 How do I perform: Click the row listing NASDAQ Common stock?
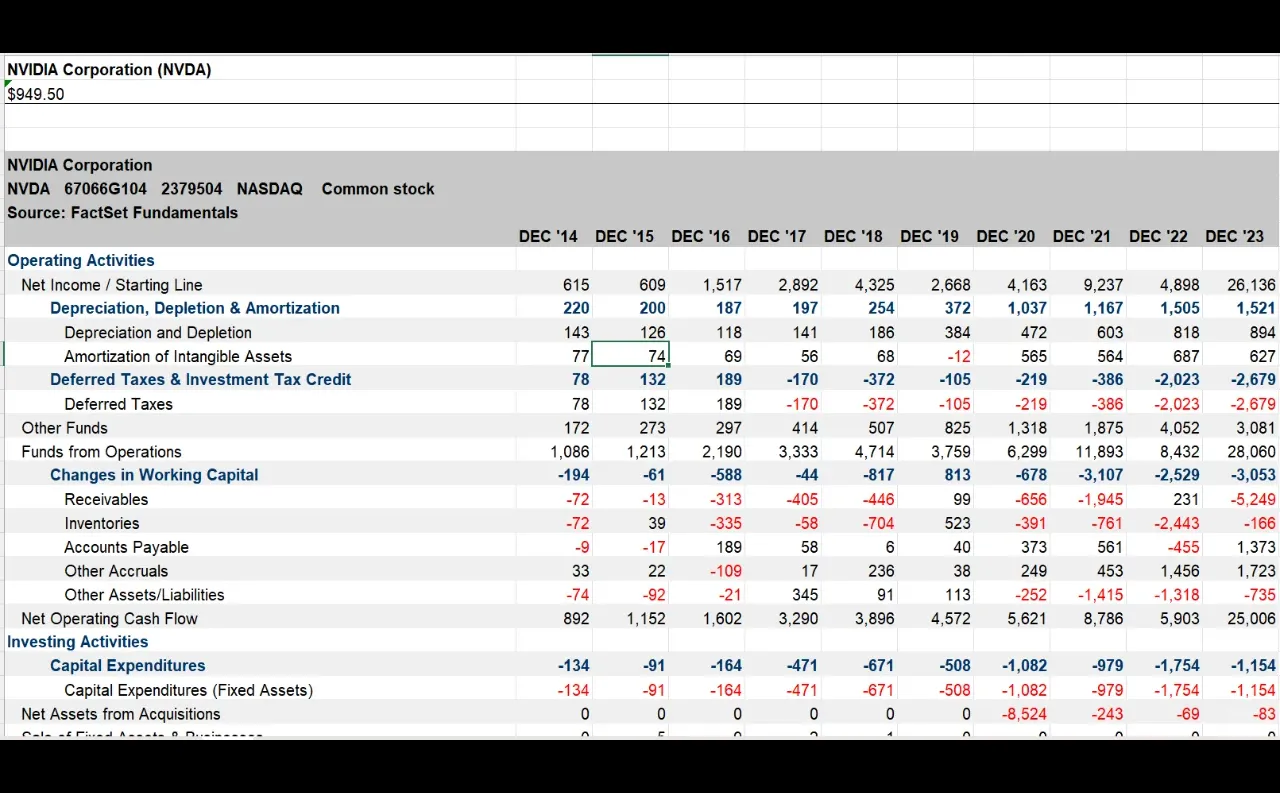click(221, 188)
